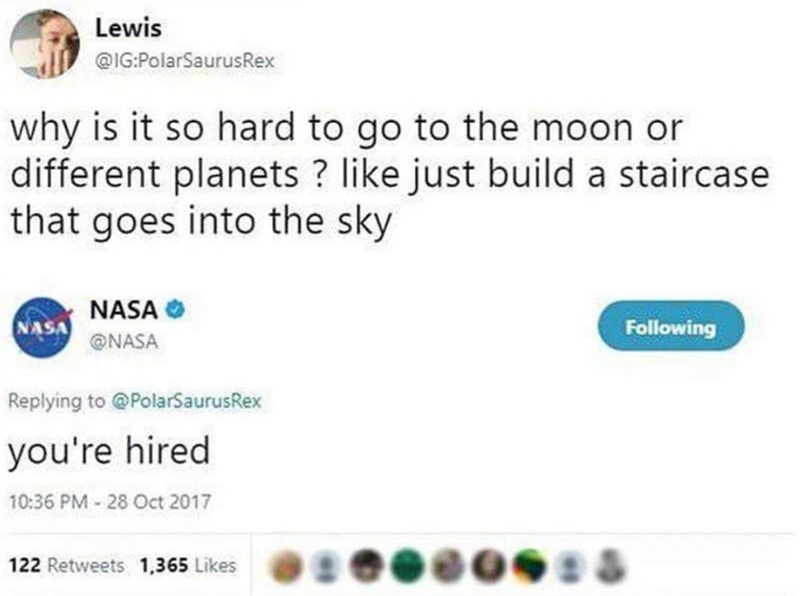The height and width of the screenshot is (596, 800).
Task: Open the Lewis display name link
Action: coord(122,29)
